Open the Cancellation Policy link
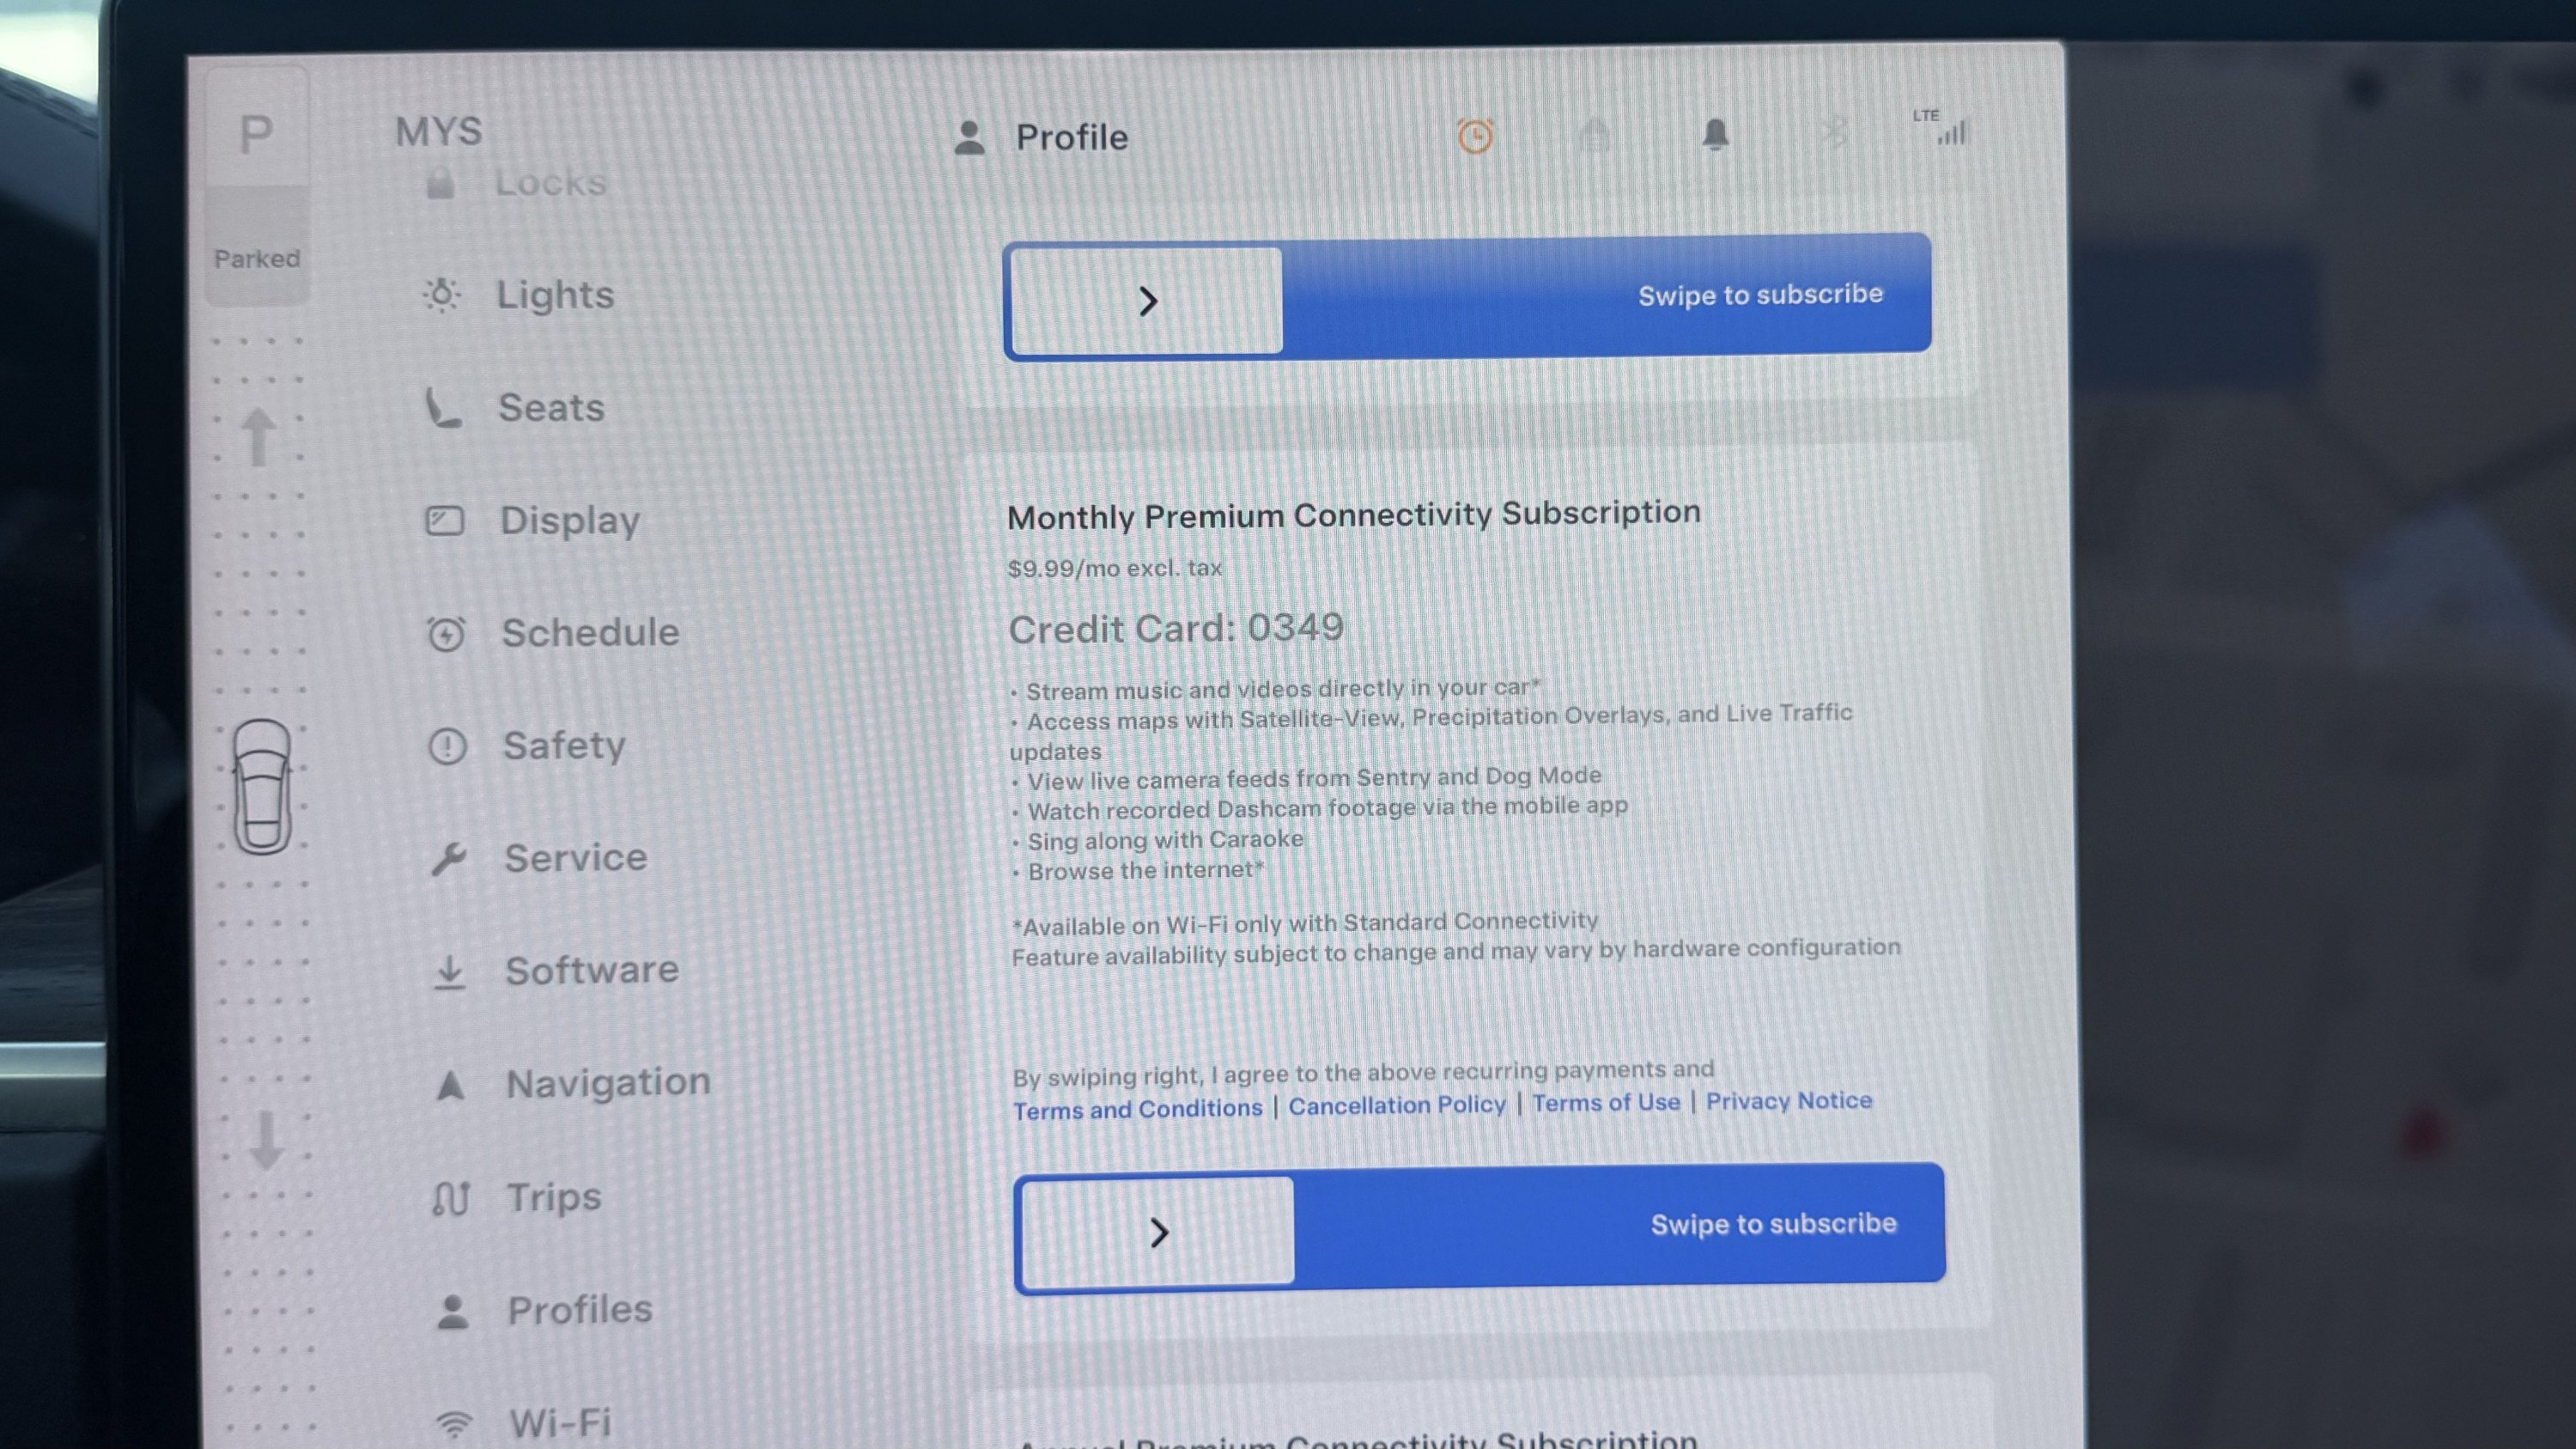2576x1449 pixels. tap(1397, 1105)
